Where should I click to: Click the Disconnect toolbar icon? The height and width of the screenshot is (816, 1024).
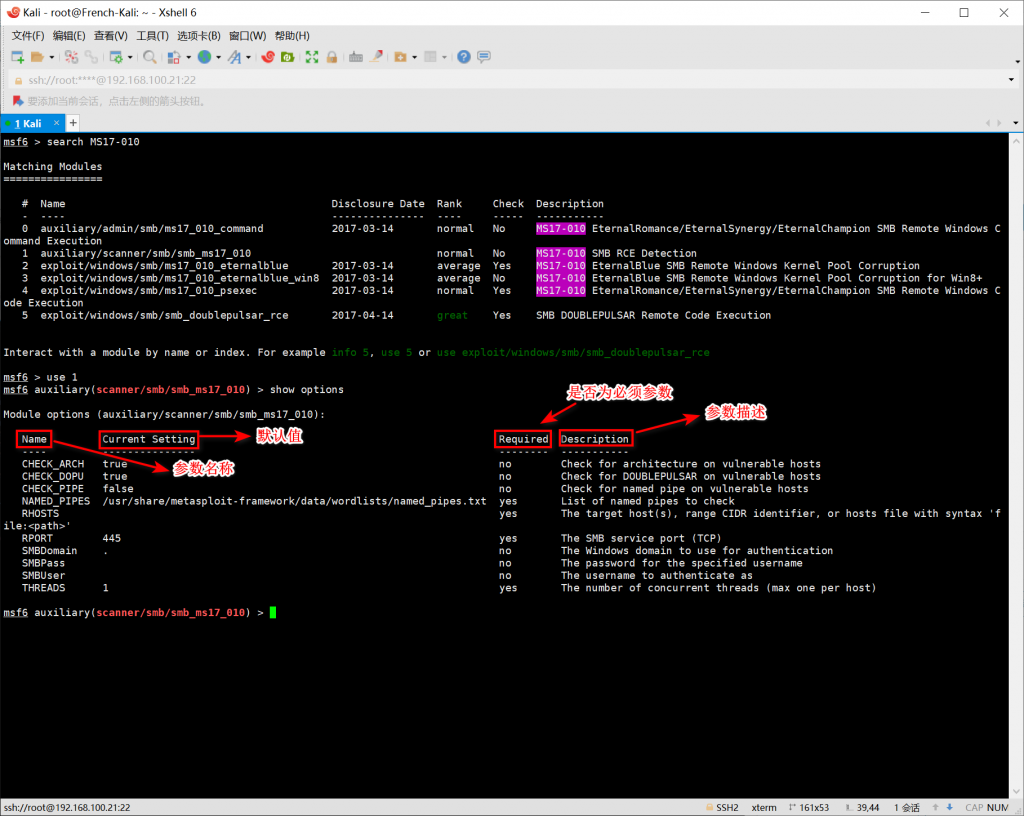(71, 57)
